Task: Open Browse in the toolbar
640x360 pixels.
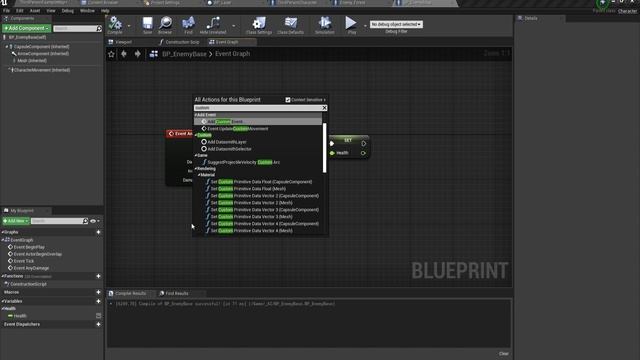Action: click(x=165, y=24)
